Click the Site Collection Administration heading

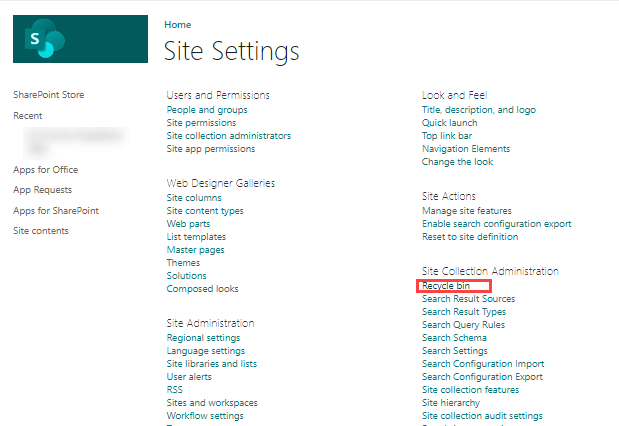[x=490, y=272]
